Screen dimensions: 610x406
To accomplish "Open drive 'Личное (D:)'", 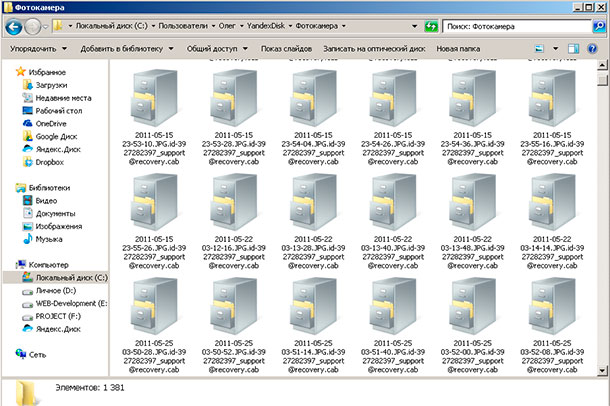I will 49,290.
